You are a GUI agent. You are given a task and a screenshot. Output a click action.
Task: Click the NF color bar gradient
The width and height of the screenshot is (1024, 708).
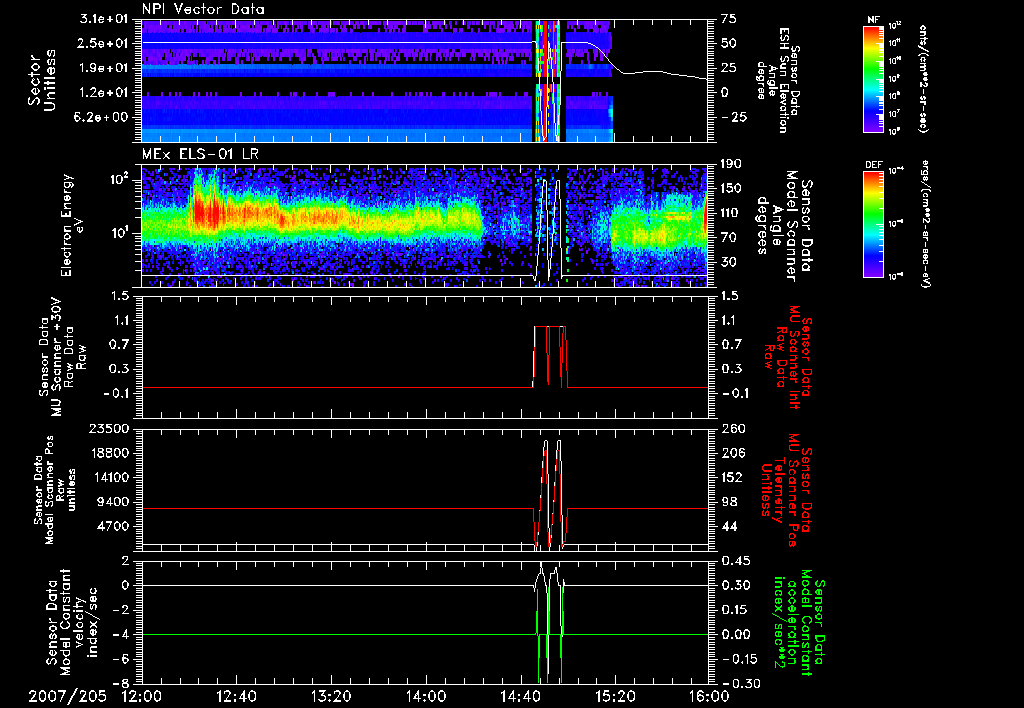tap(873, 78)
